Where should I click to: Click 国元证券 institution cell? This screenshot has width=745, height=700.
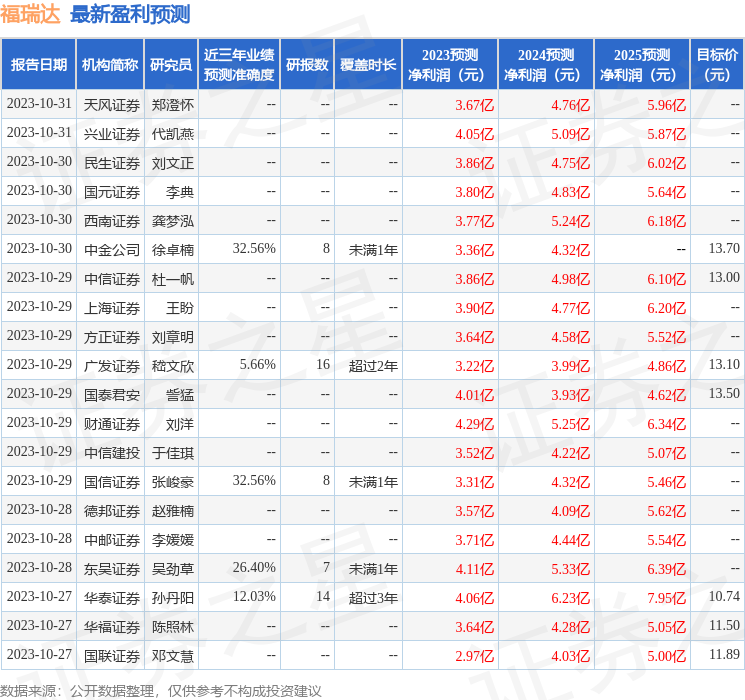[x=112, y=192]
